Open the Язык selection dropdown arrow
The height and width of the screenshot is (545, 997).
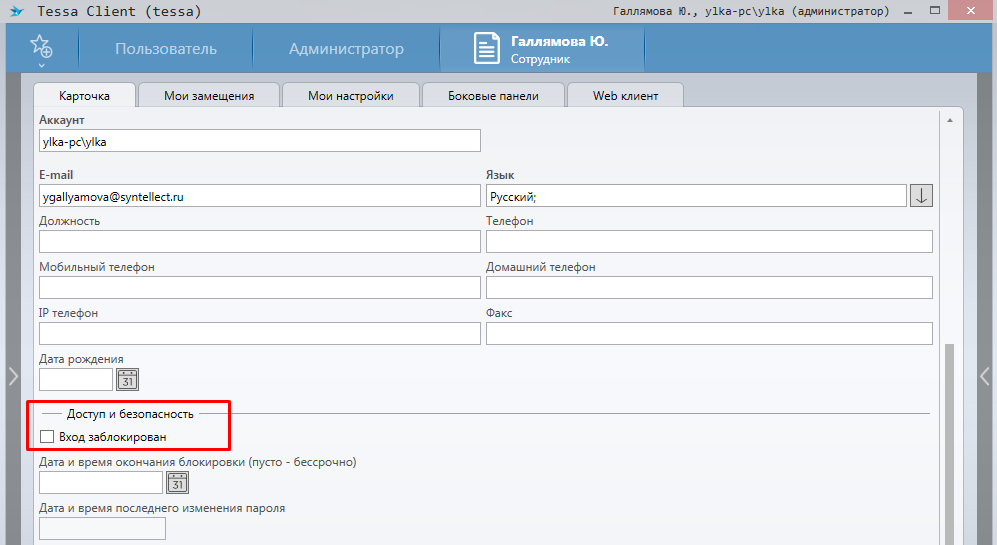(x=921, y=197)
